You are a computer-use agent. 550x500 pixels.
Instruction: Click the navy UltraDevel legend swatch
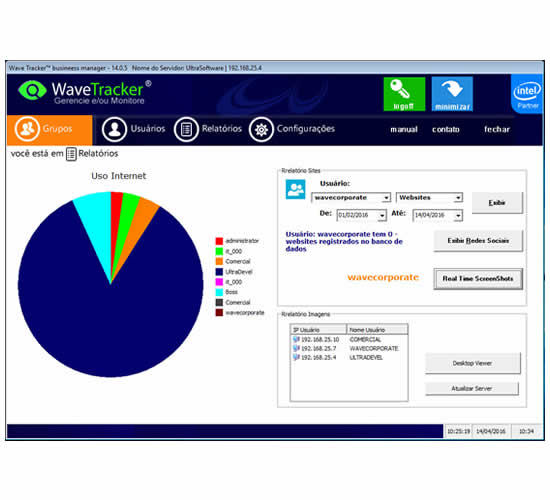(x=219, y=272)
